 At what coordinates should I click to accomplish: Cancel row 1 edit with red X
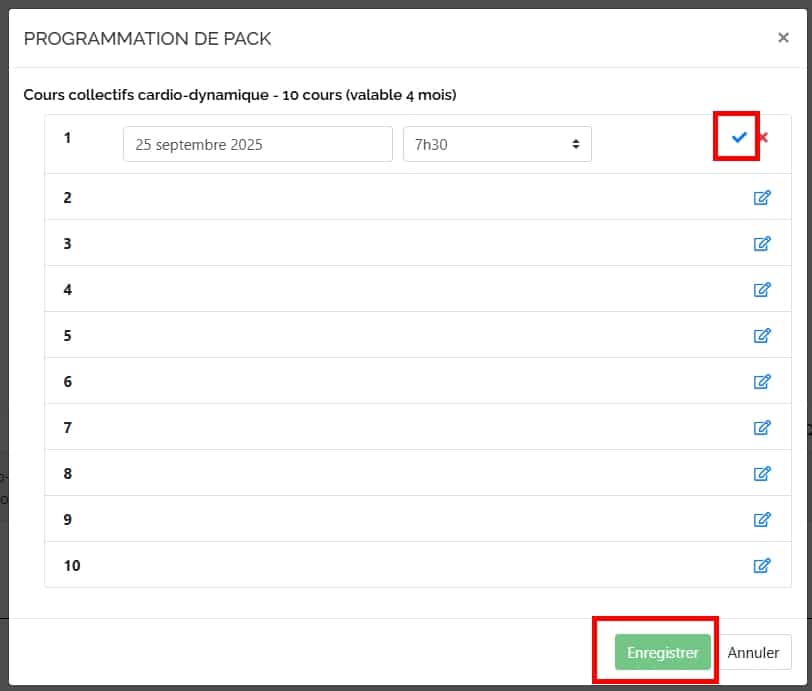(x=763, y=137)
